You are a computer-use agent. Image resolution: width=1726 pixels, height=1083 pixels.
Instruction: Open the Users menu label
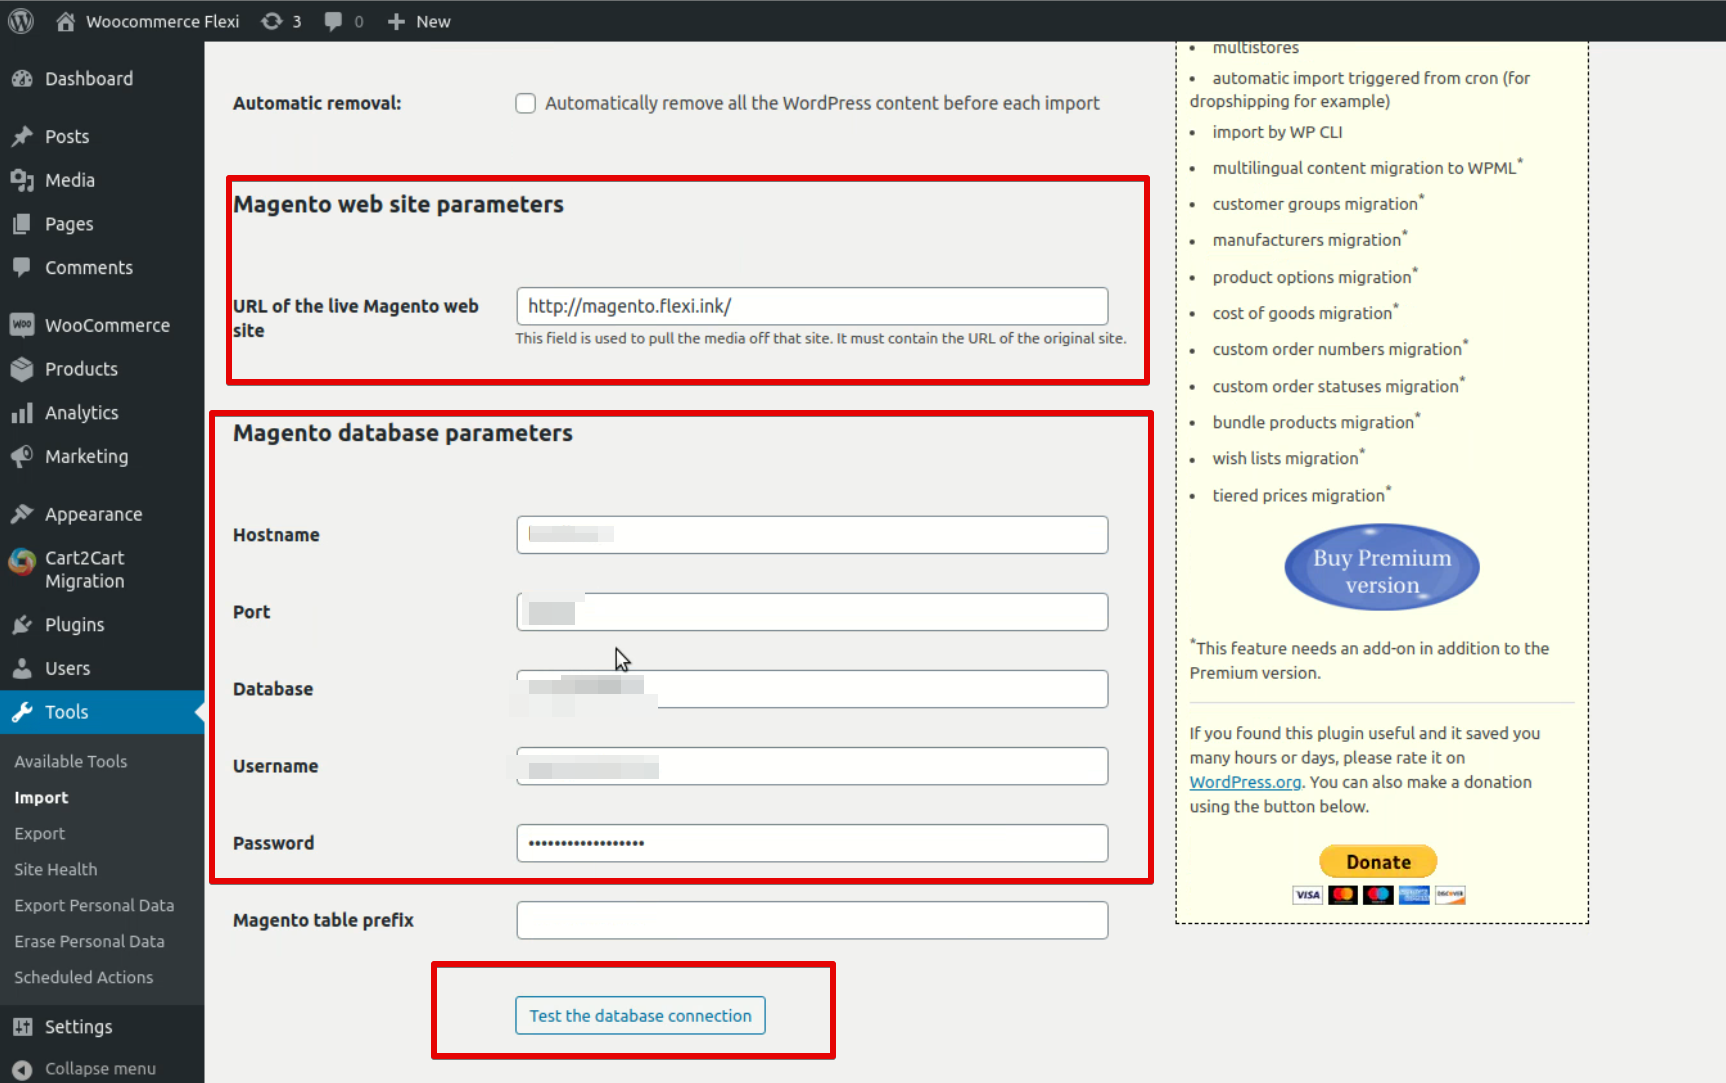click(68, 668)
